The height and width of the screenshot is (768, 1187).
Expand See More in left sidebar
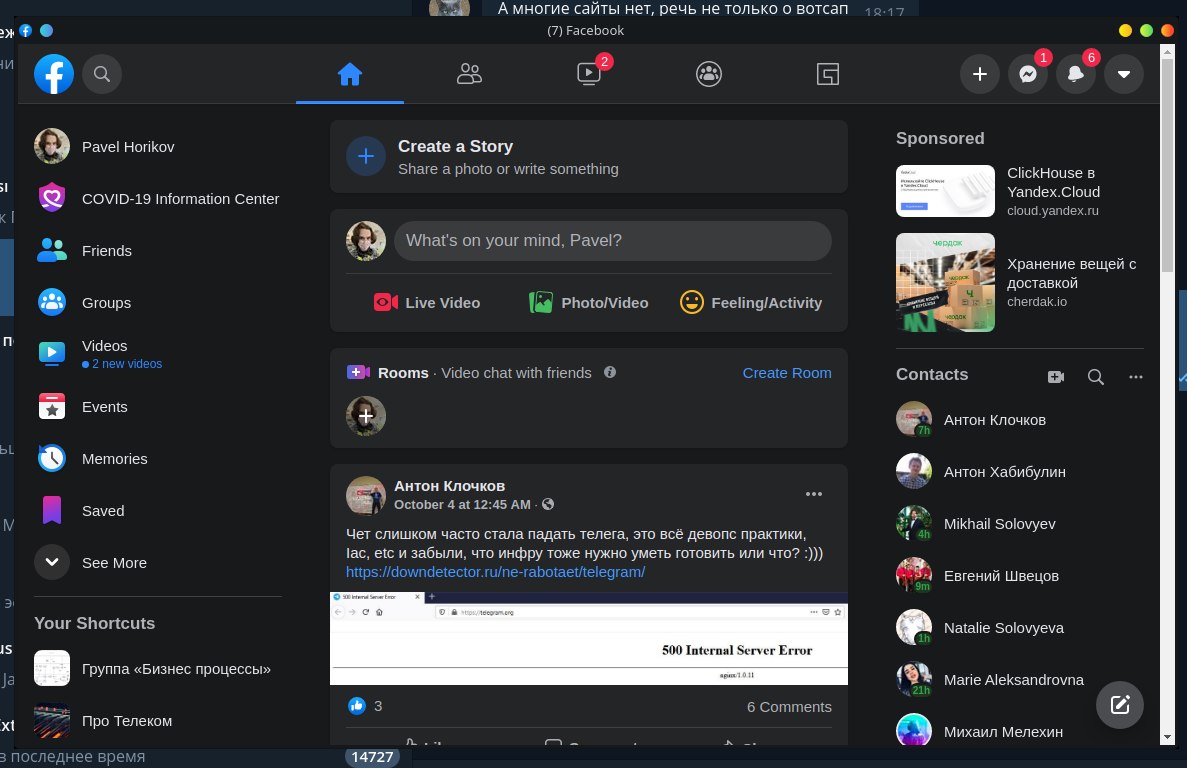pyautogui.click(x=157, y=563)
